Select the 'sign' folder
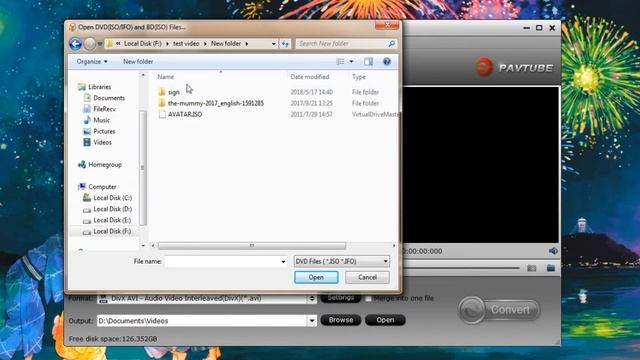 (x=173, y=92)
